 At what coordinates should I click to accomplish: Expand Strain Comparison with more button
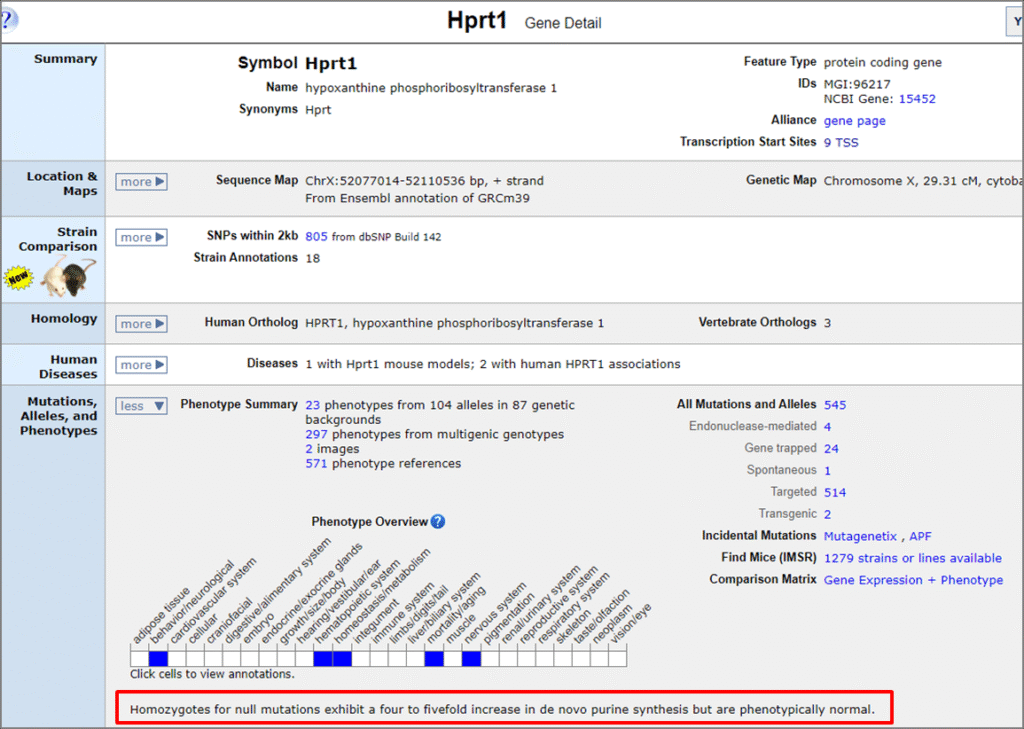click(141, 238)
